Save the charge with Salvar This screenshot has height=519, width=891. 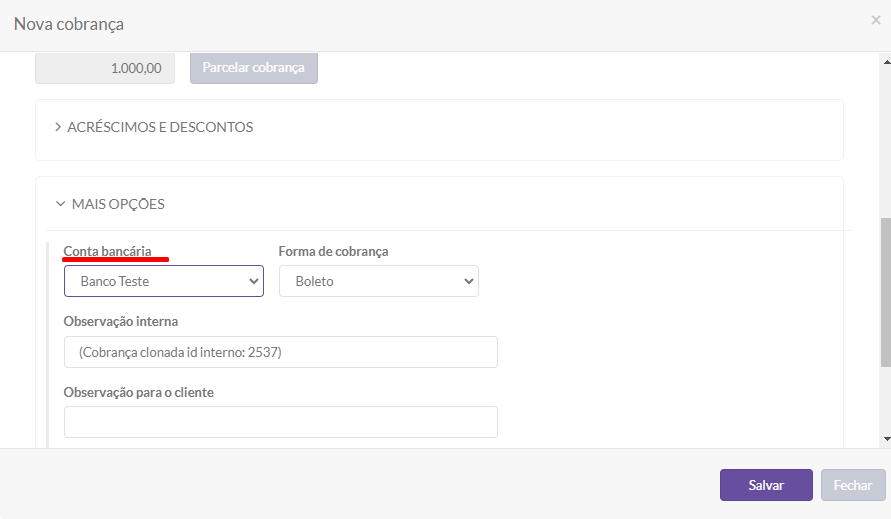pos(766,485)
